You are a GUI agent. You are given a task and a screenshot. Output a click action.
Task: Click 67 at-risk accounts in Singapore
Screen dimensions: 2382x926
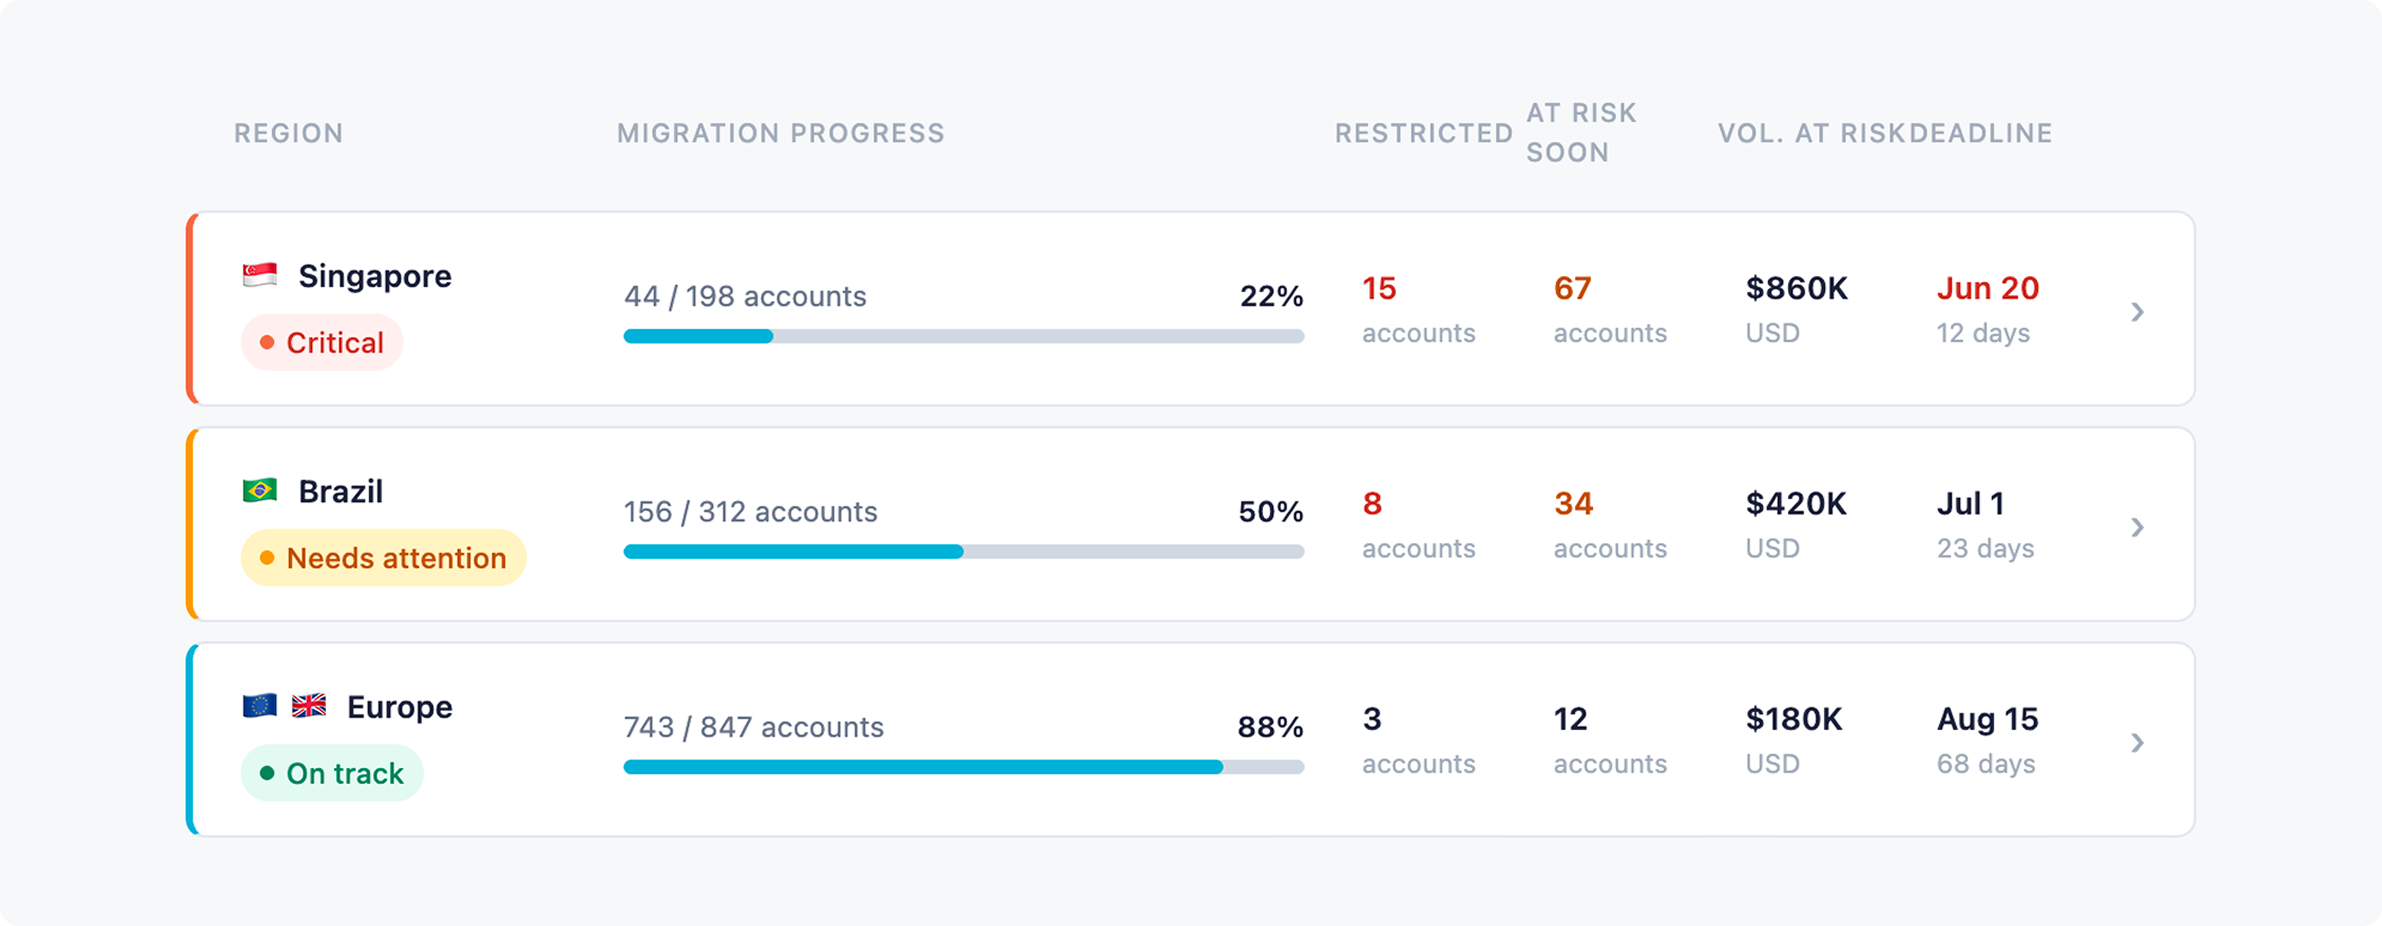(1572, 288)
